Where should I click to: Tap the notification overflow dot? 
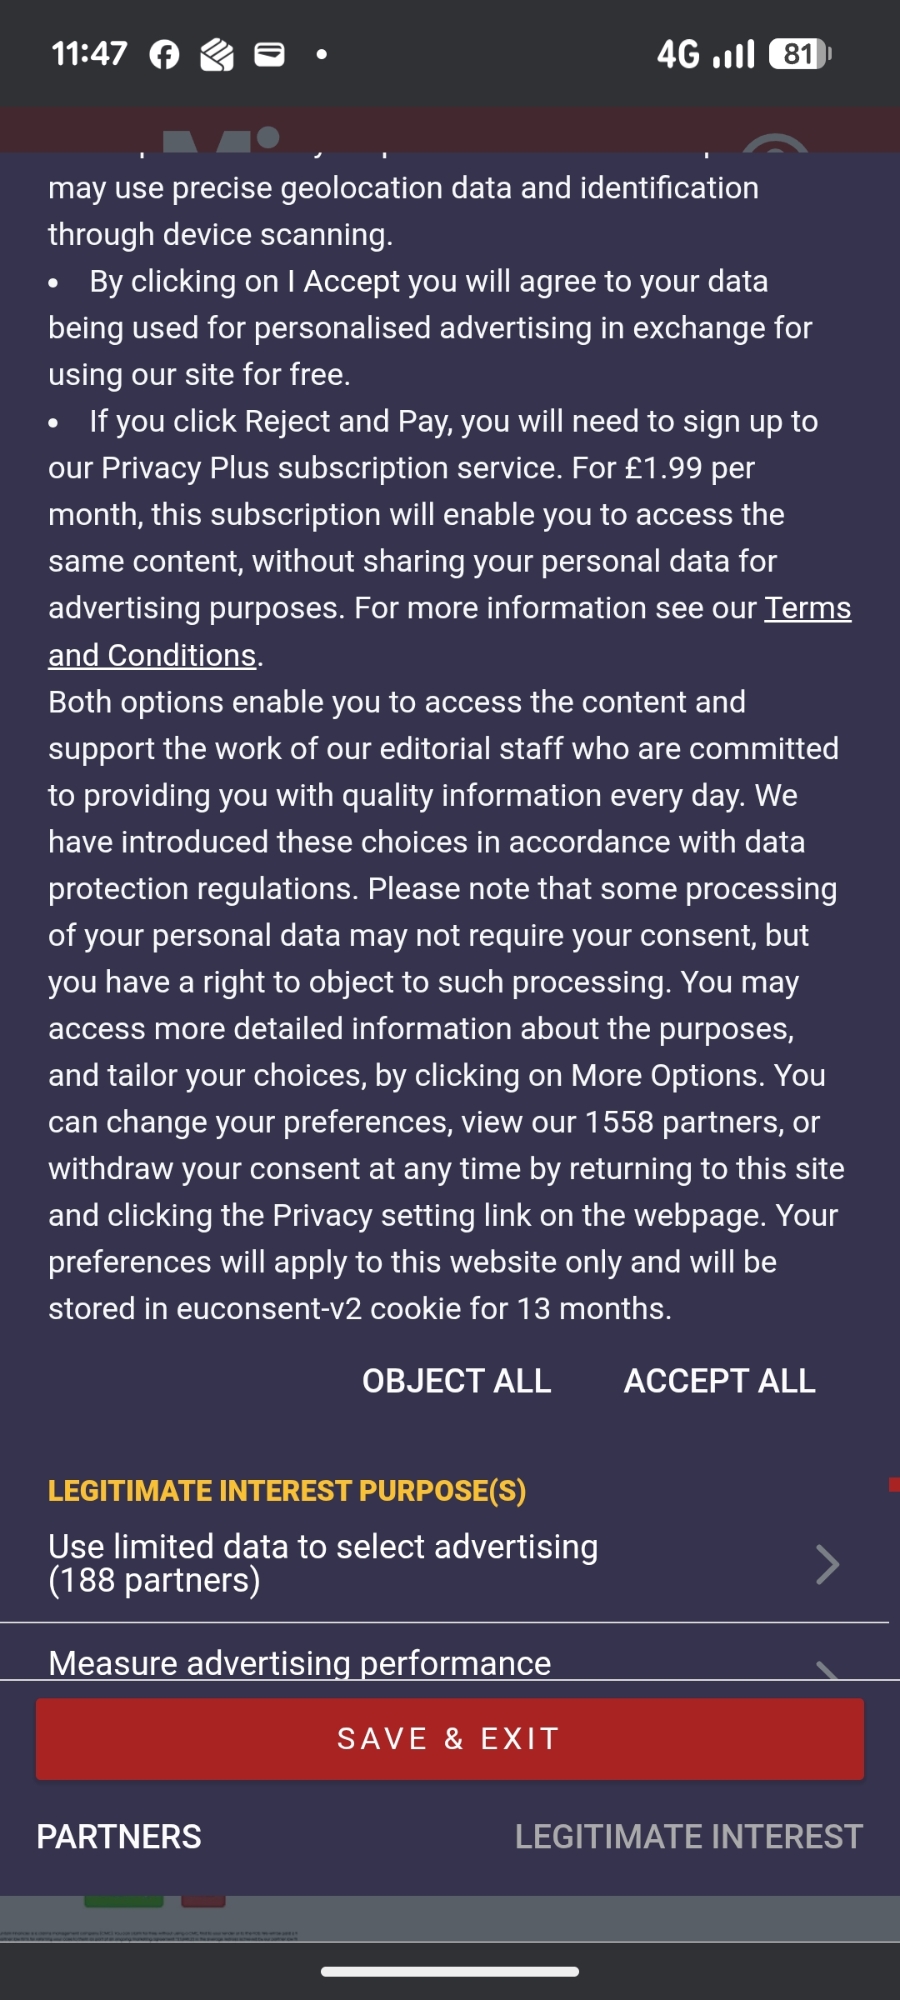(321, 54)
